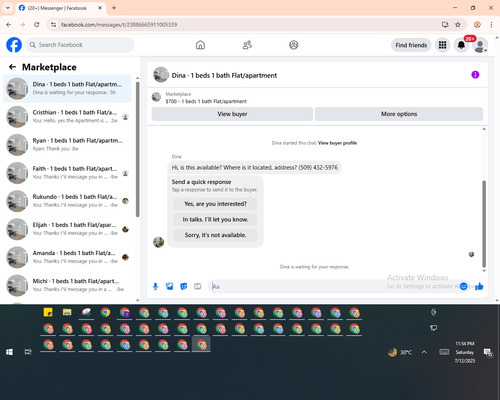Open a new browser tab
This screenshot has height=400, width=500.
pos(114,8)
